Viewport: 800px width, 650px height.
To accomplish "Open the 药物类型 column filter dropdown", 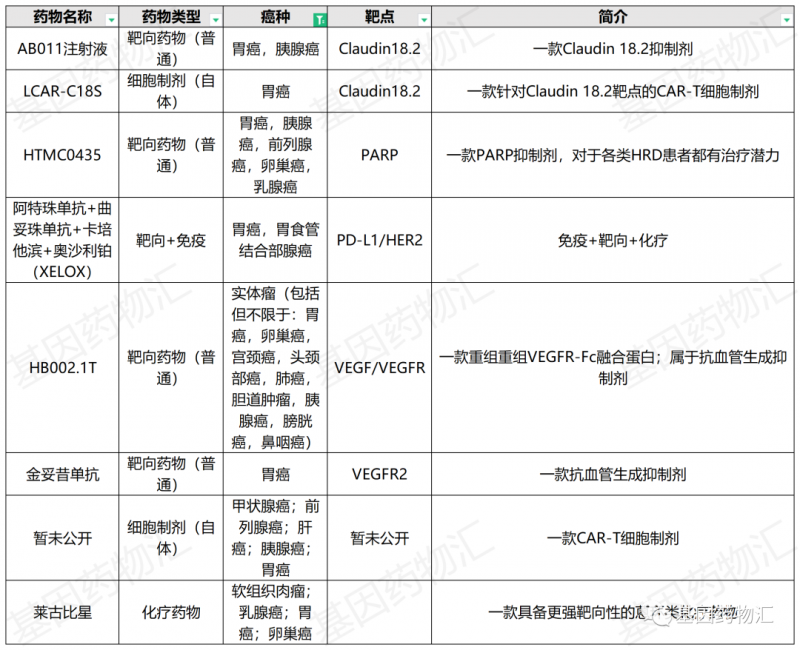I will pos(219,20).
